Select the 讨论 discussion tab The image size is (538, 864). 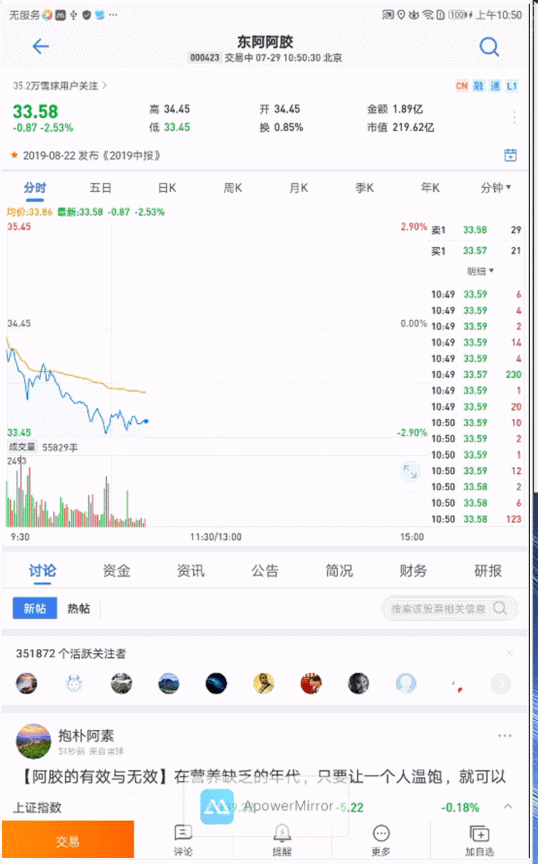pyautogui.click(x=42, y=571)
